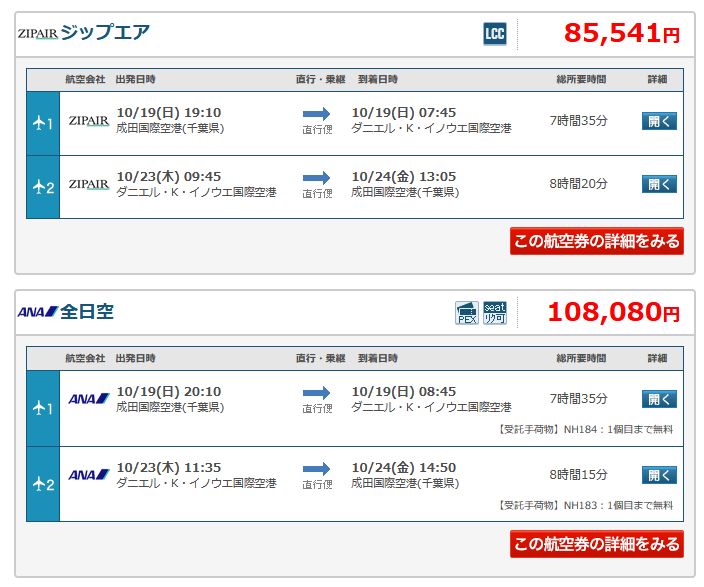Viewport: 704px width, 587px height.
Task: Open details for ANA 10/23 11:35 flight
Action: (659, 475)
